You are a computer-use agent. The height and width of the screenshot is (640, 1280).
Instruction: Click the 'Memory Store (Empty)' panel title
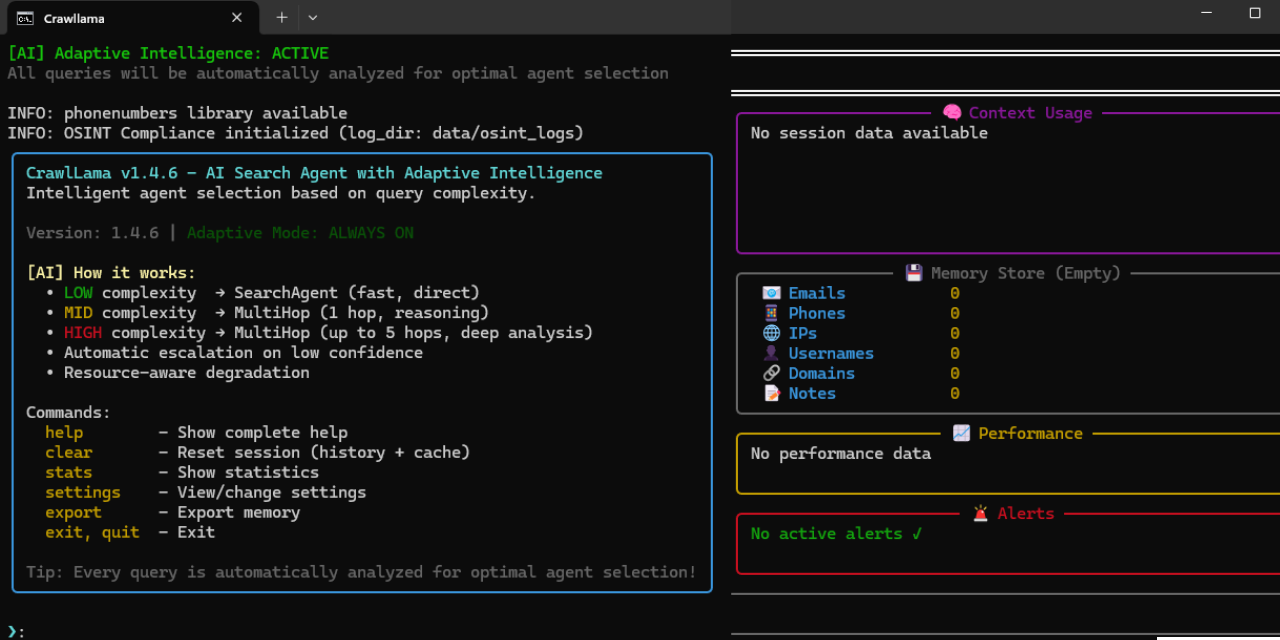click(x=1026, y=273)
